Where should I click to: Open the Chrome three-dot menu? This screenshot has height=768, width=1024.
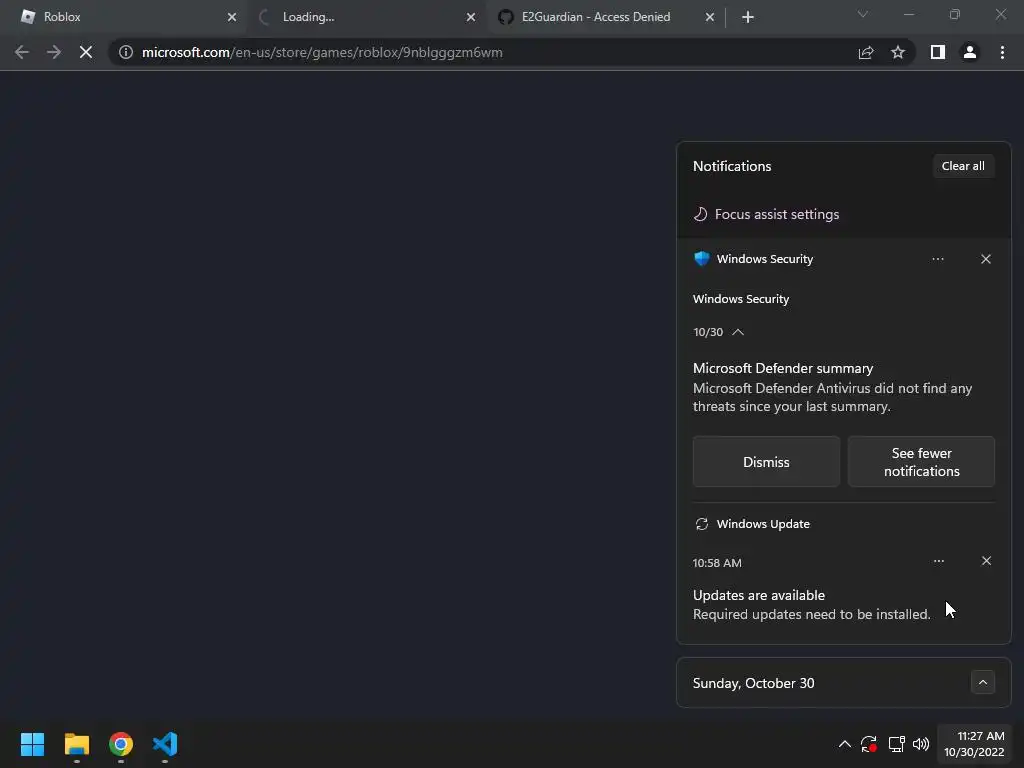(1002, 52)
